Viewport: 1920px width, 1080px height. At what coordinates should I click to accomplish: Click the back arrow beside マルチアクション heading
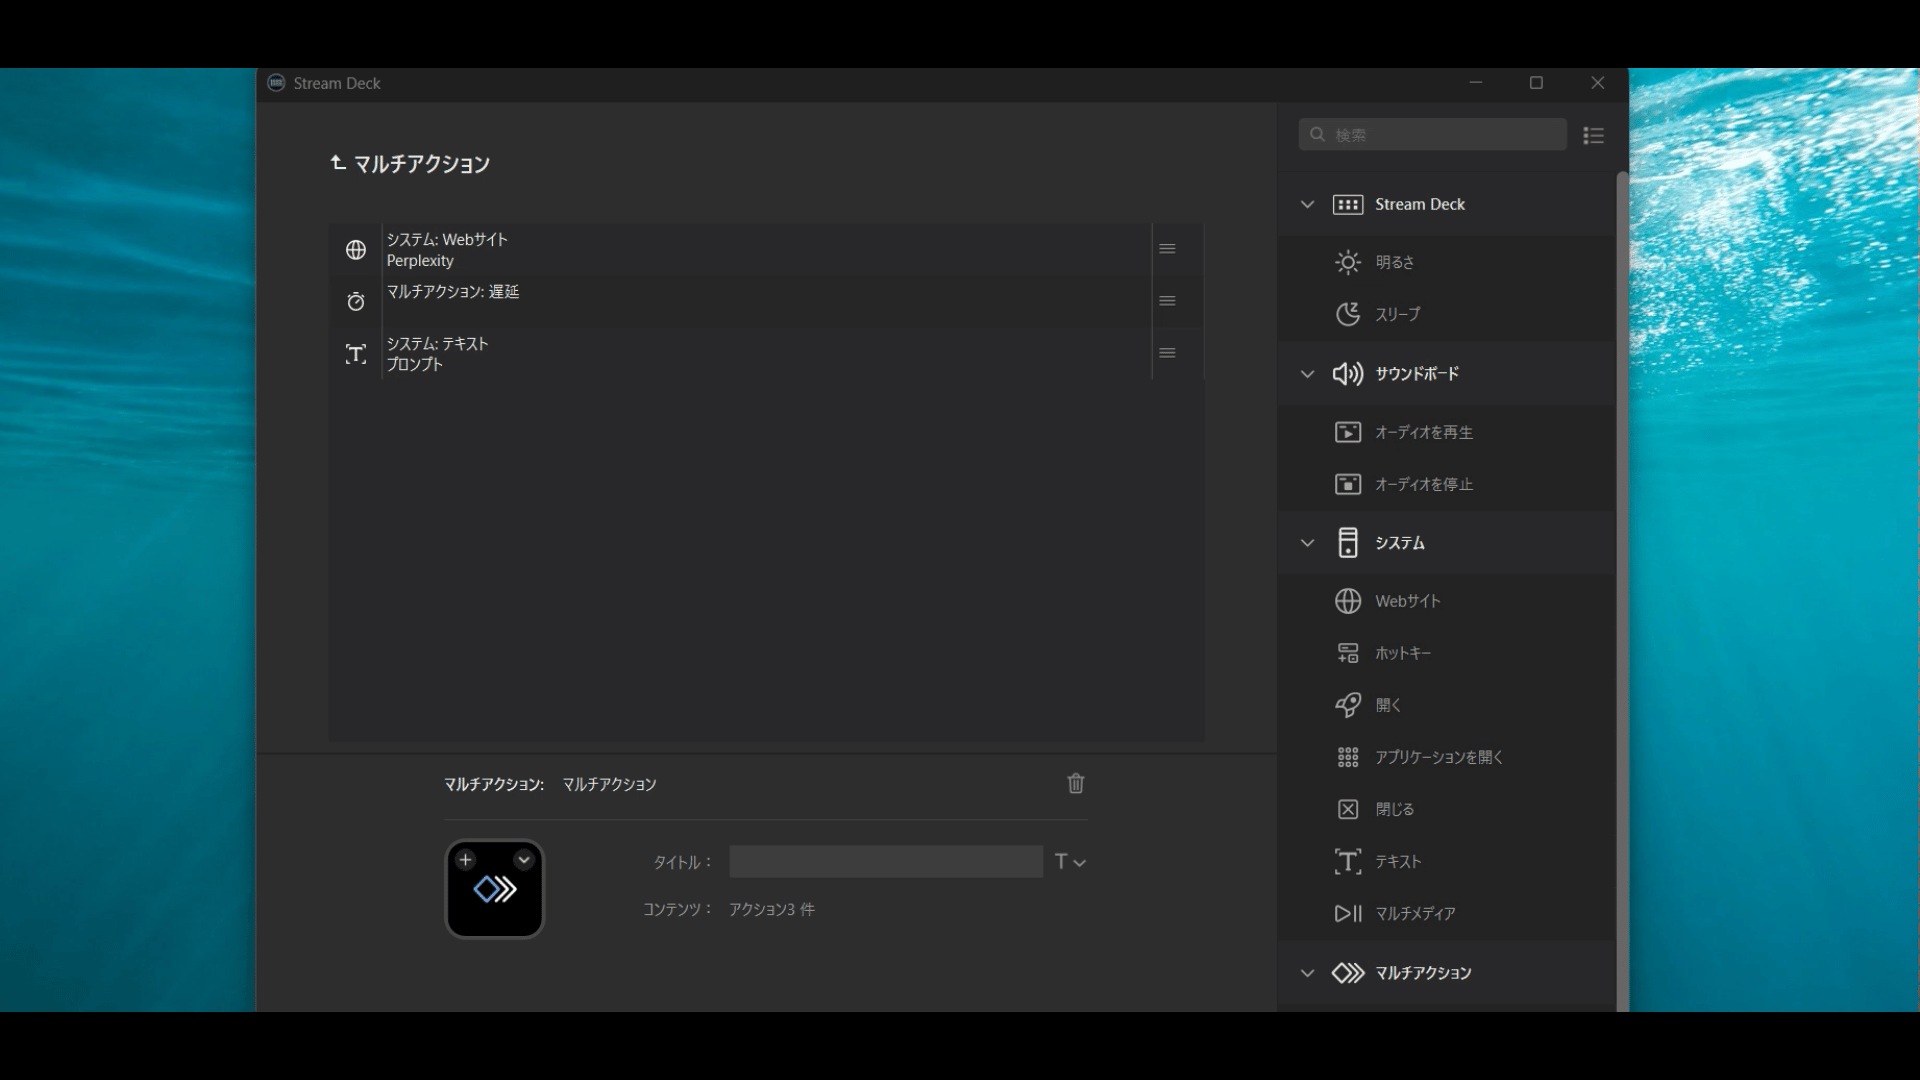click(x=338, y=163)
